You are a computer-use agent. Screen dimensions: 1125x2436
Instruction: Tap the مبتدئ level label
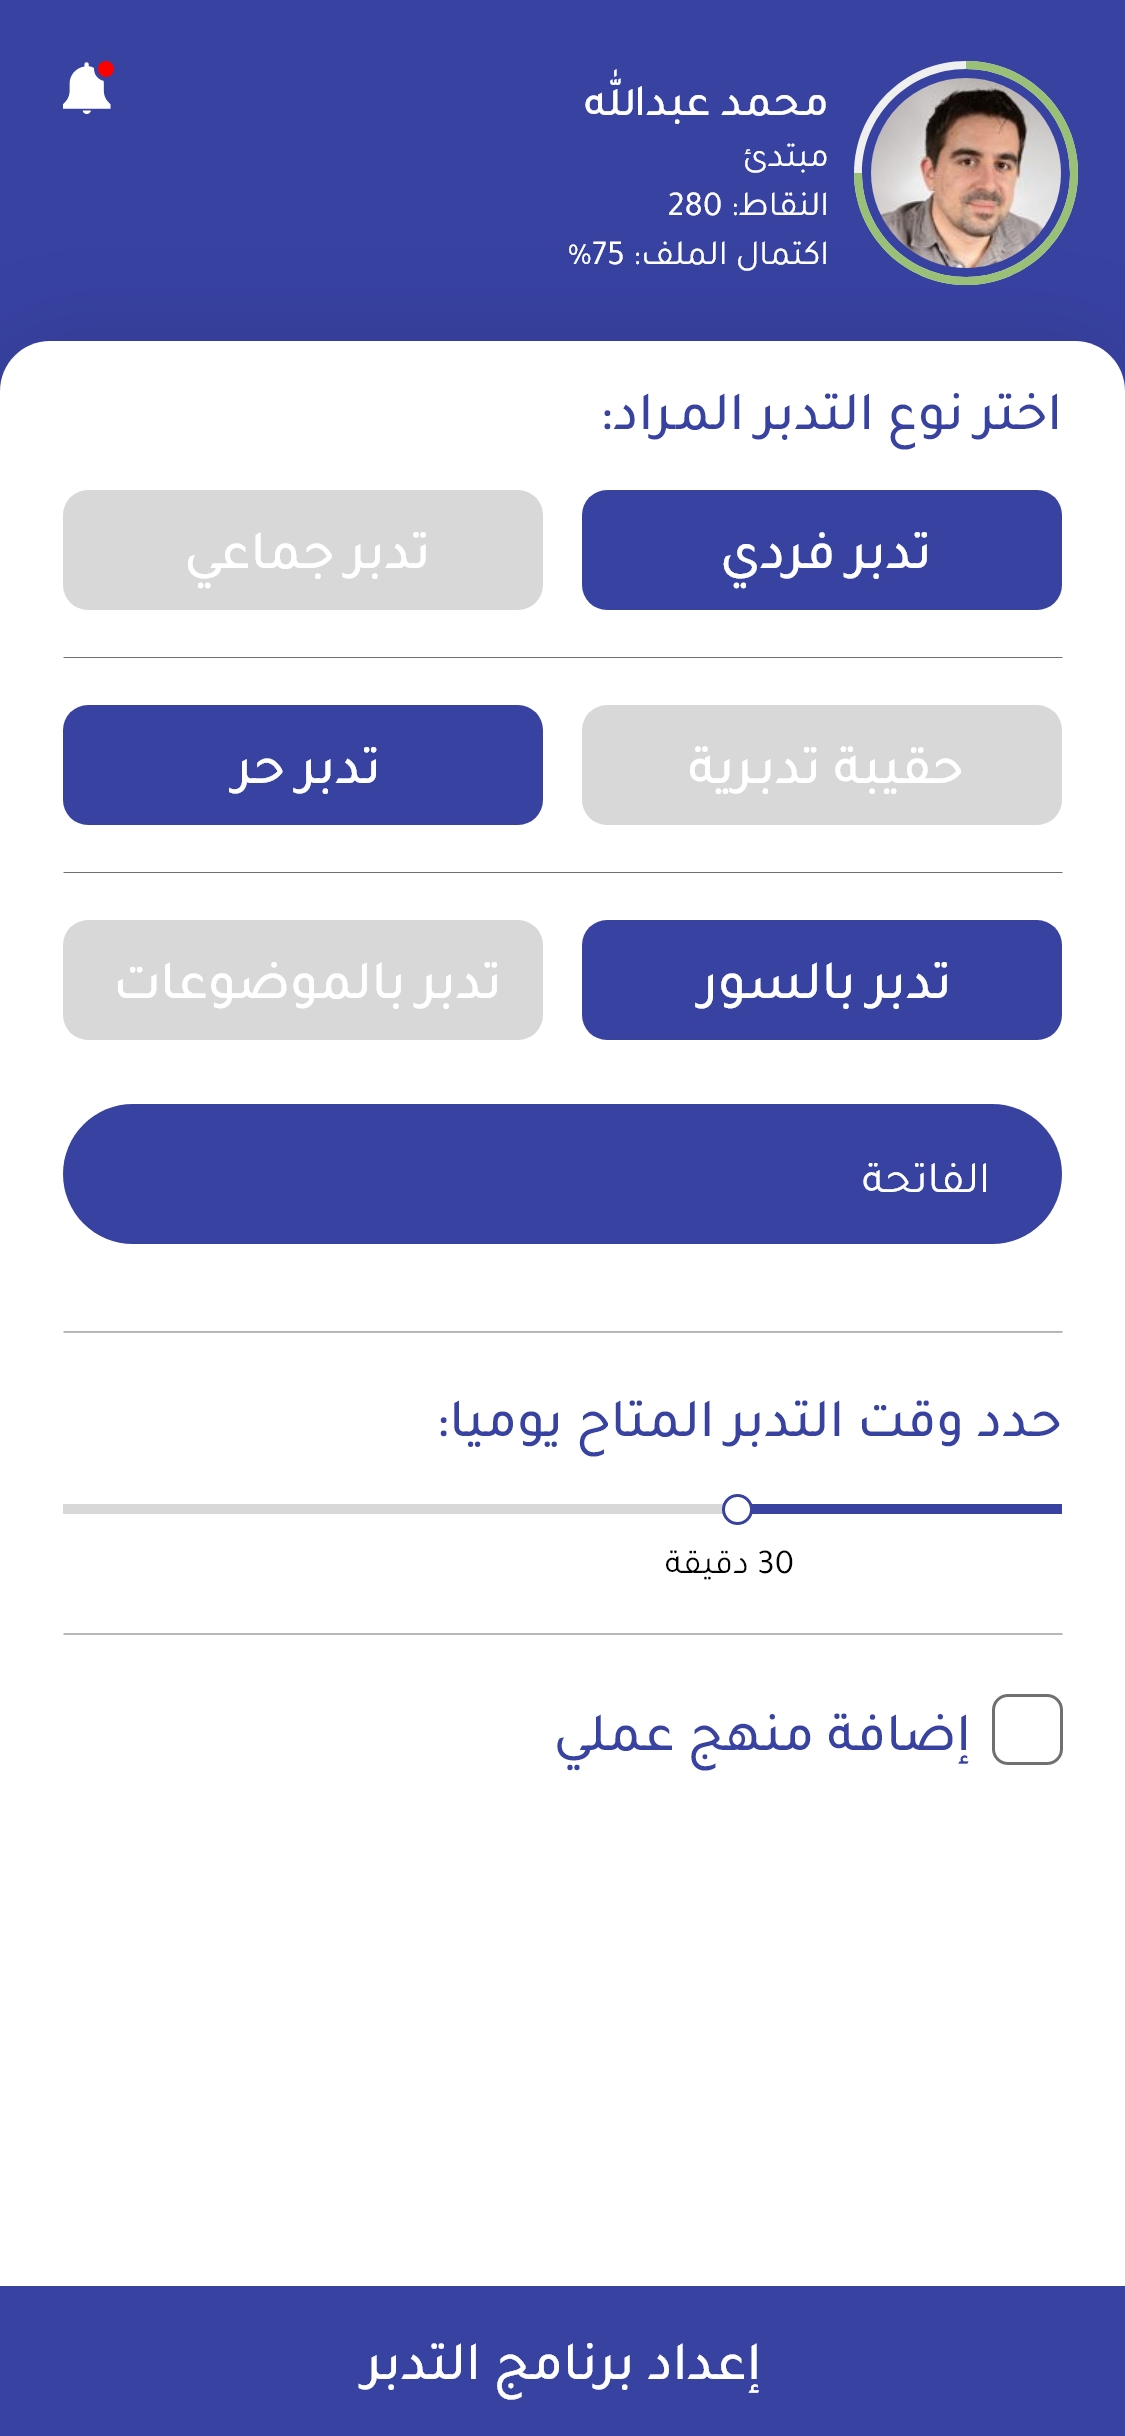point(785,155)
